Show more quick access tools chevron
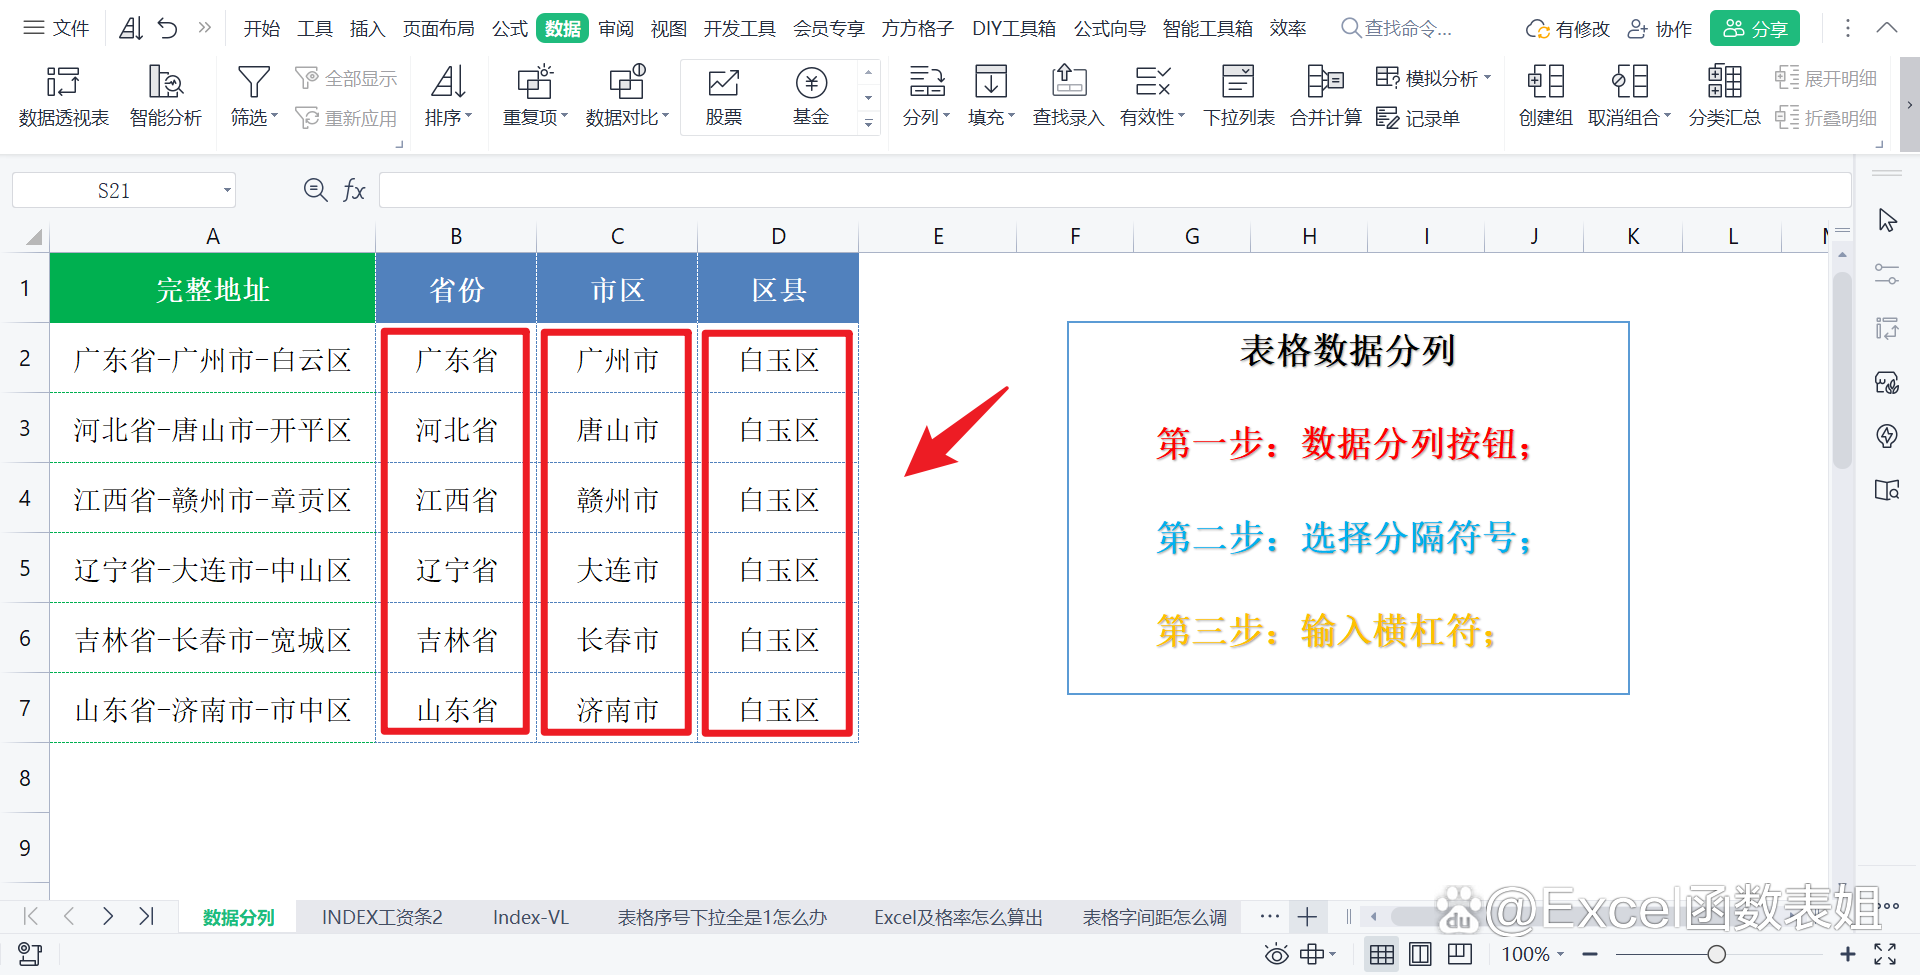 pyautogui.click(x=205, y=28)
